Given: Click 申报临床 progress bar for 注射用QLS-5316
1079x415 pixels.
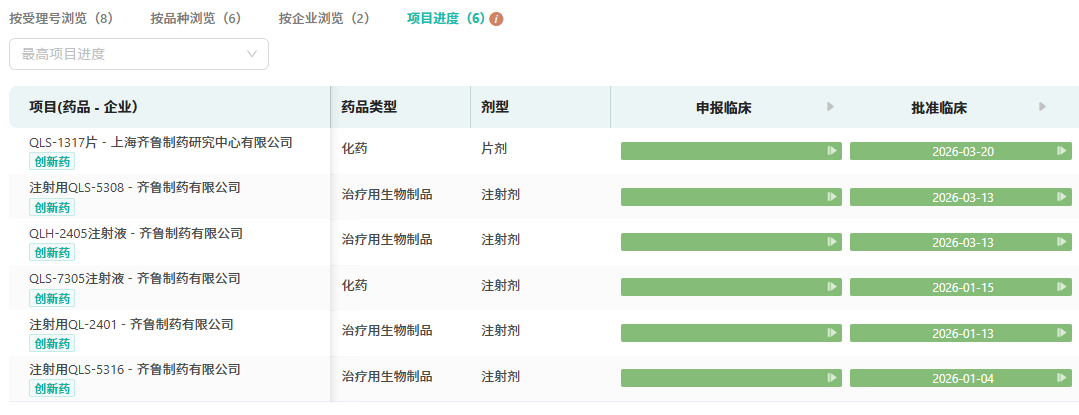Looking at the screenshot, I should click(731, 378).
